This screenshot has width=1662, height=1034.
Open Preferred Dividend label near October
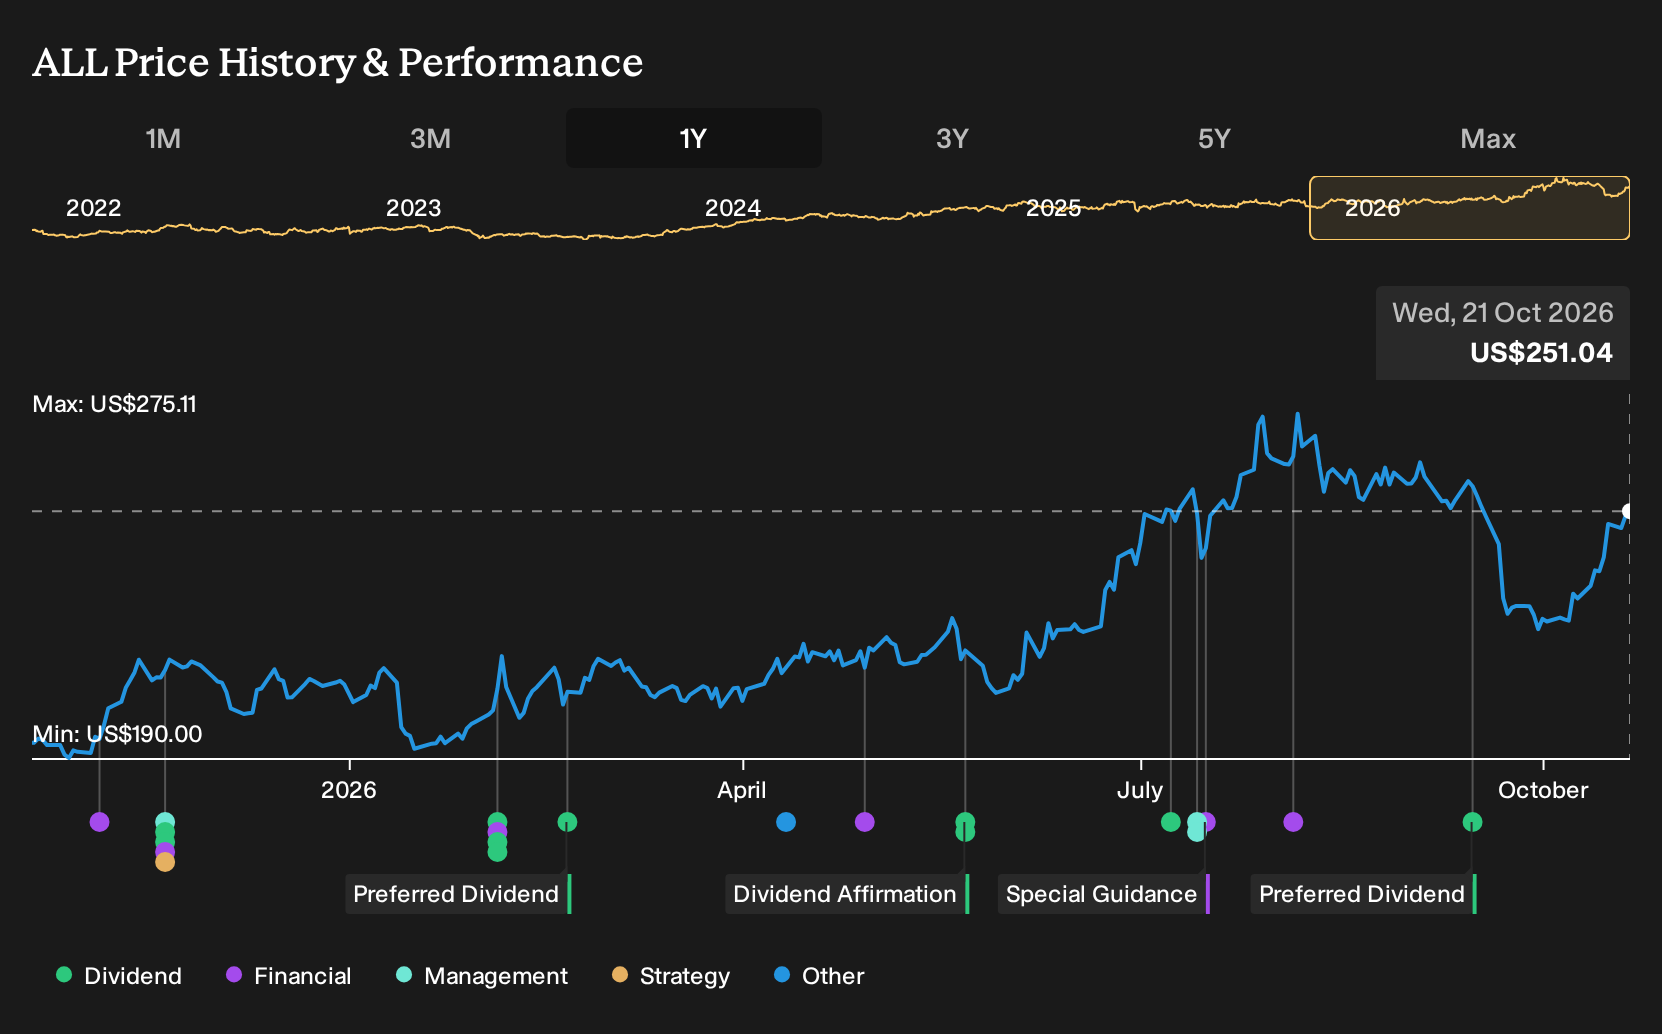1364,894
